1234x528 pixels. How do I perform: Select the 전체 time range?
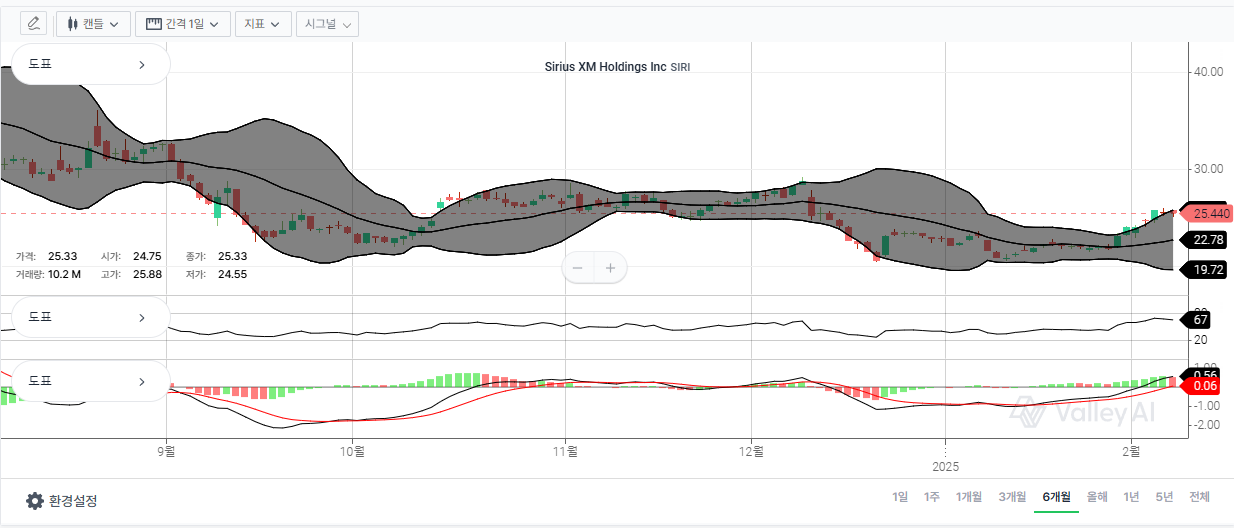click(1199, 497)
